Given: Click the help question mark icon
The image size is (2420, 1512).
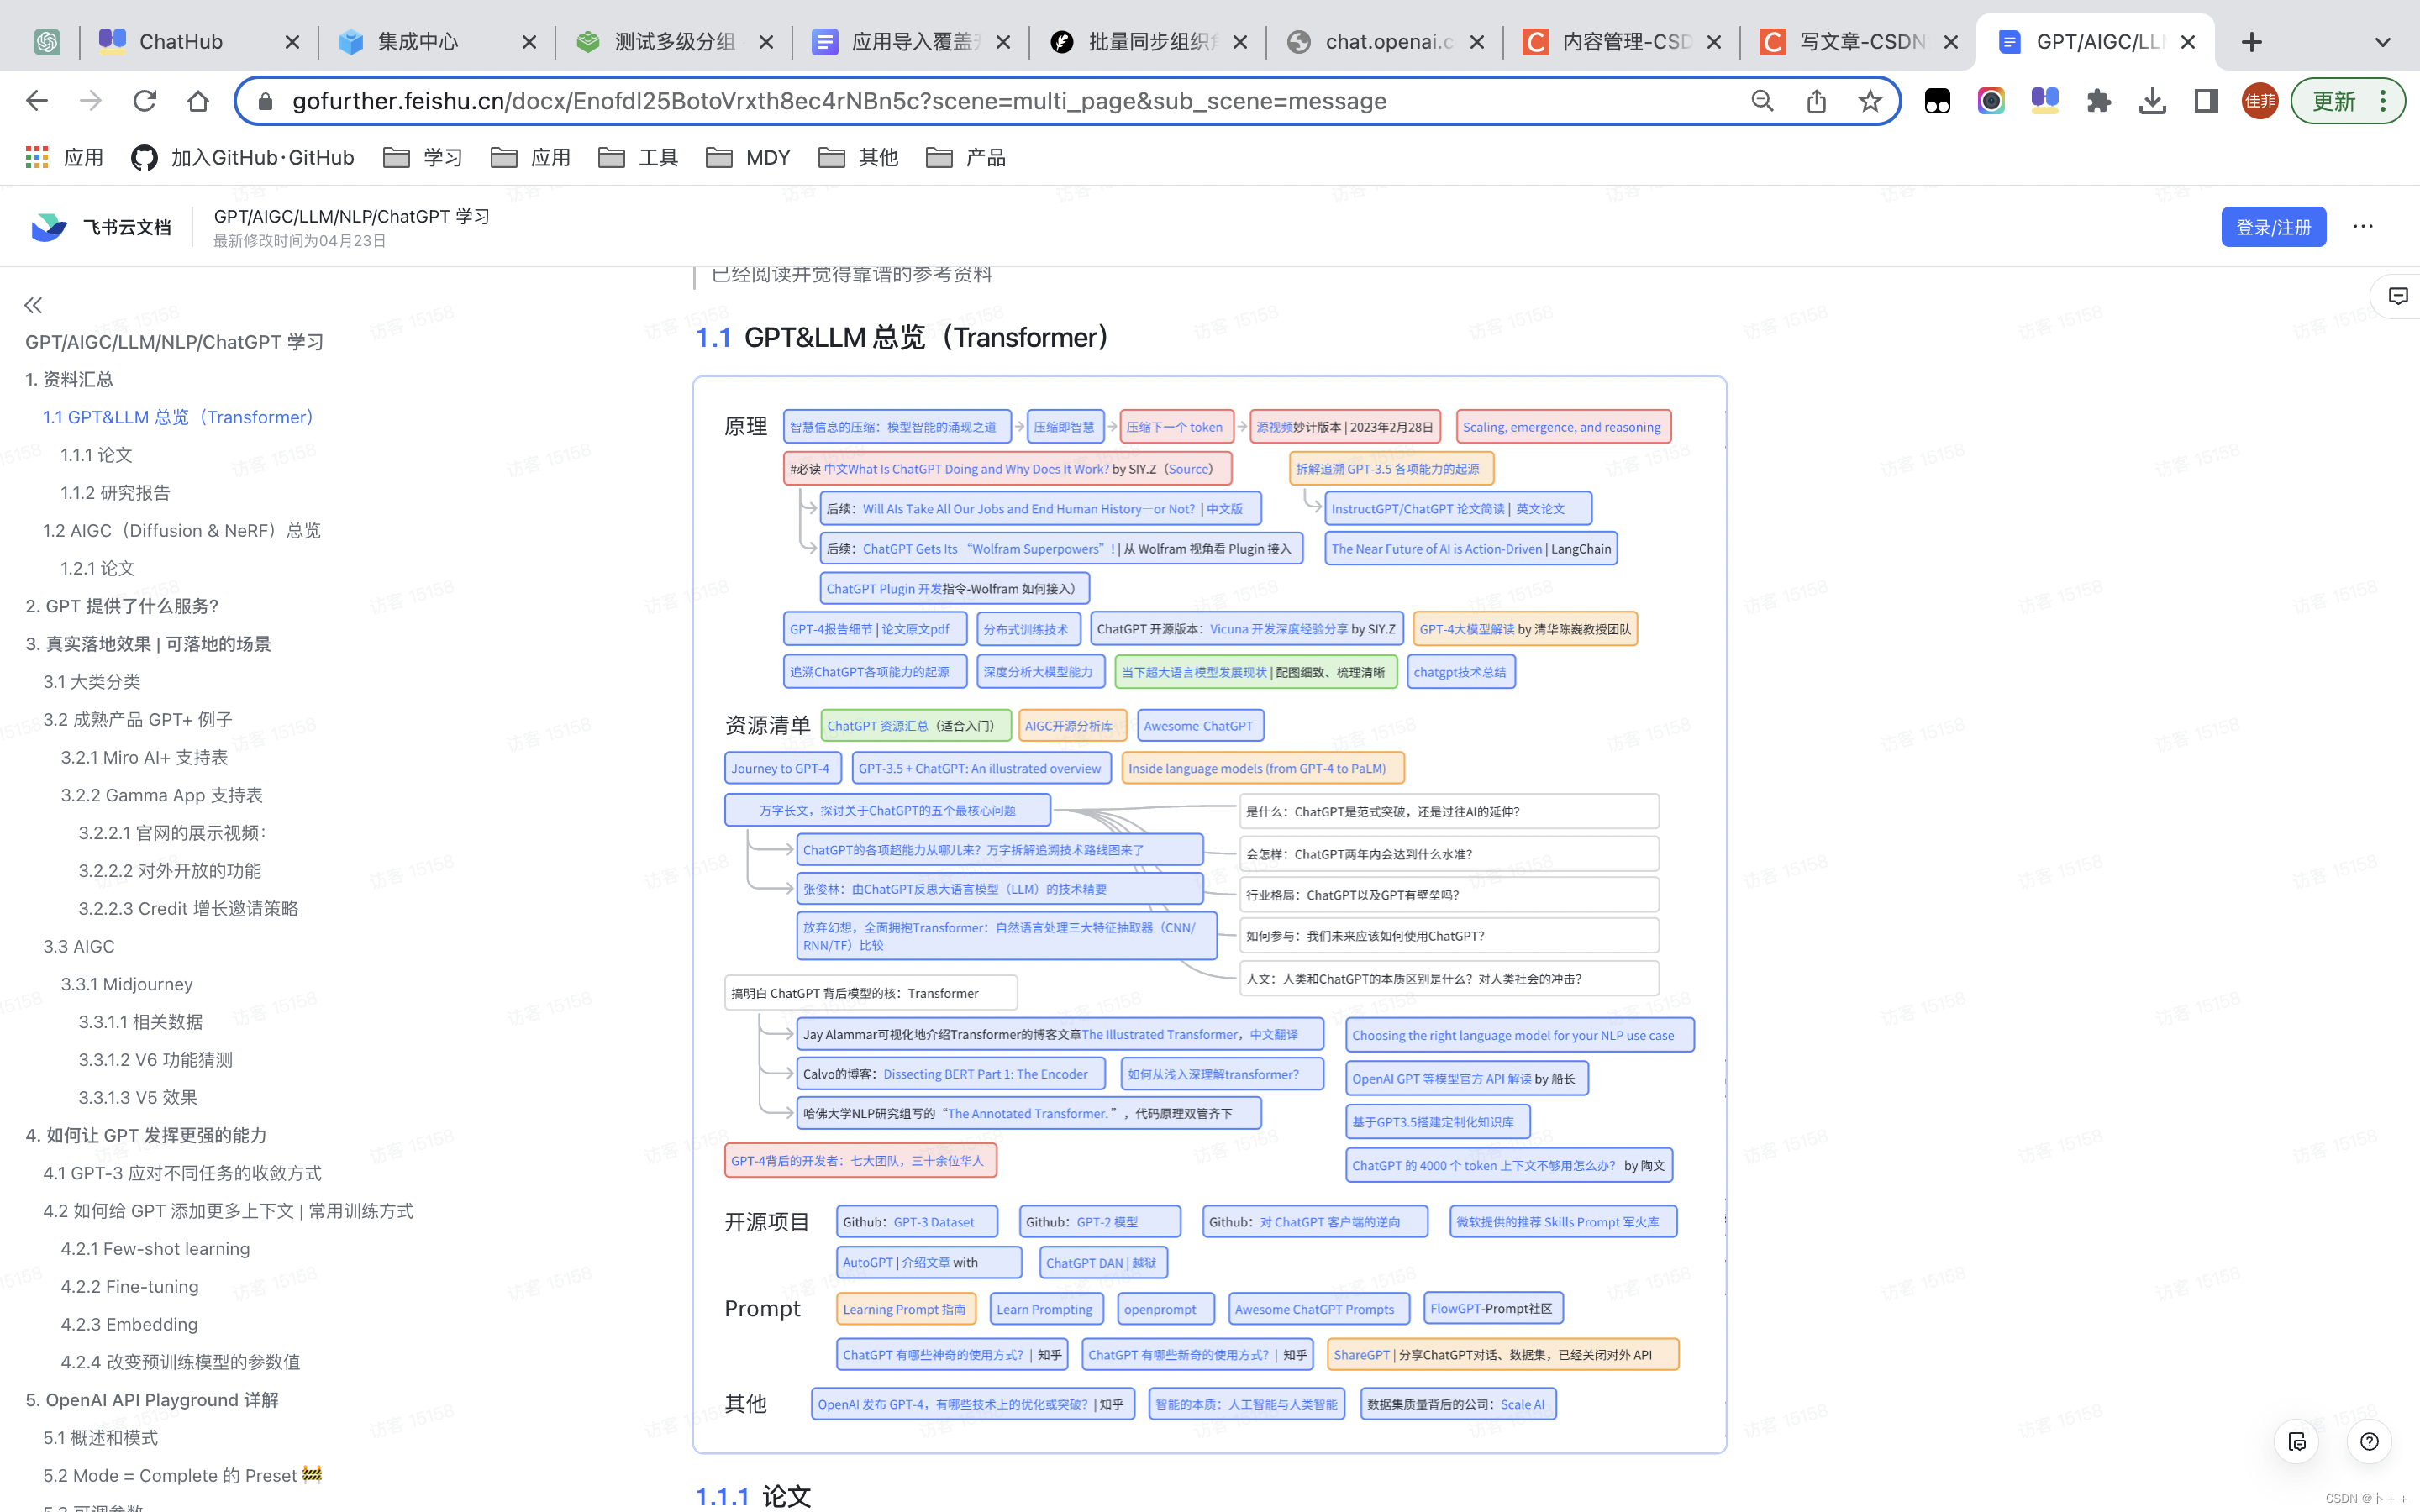Looking at the screenshot, I should pos(2368,1441).
